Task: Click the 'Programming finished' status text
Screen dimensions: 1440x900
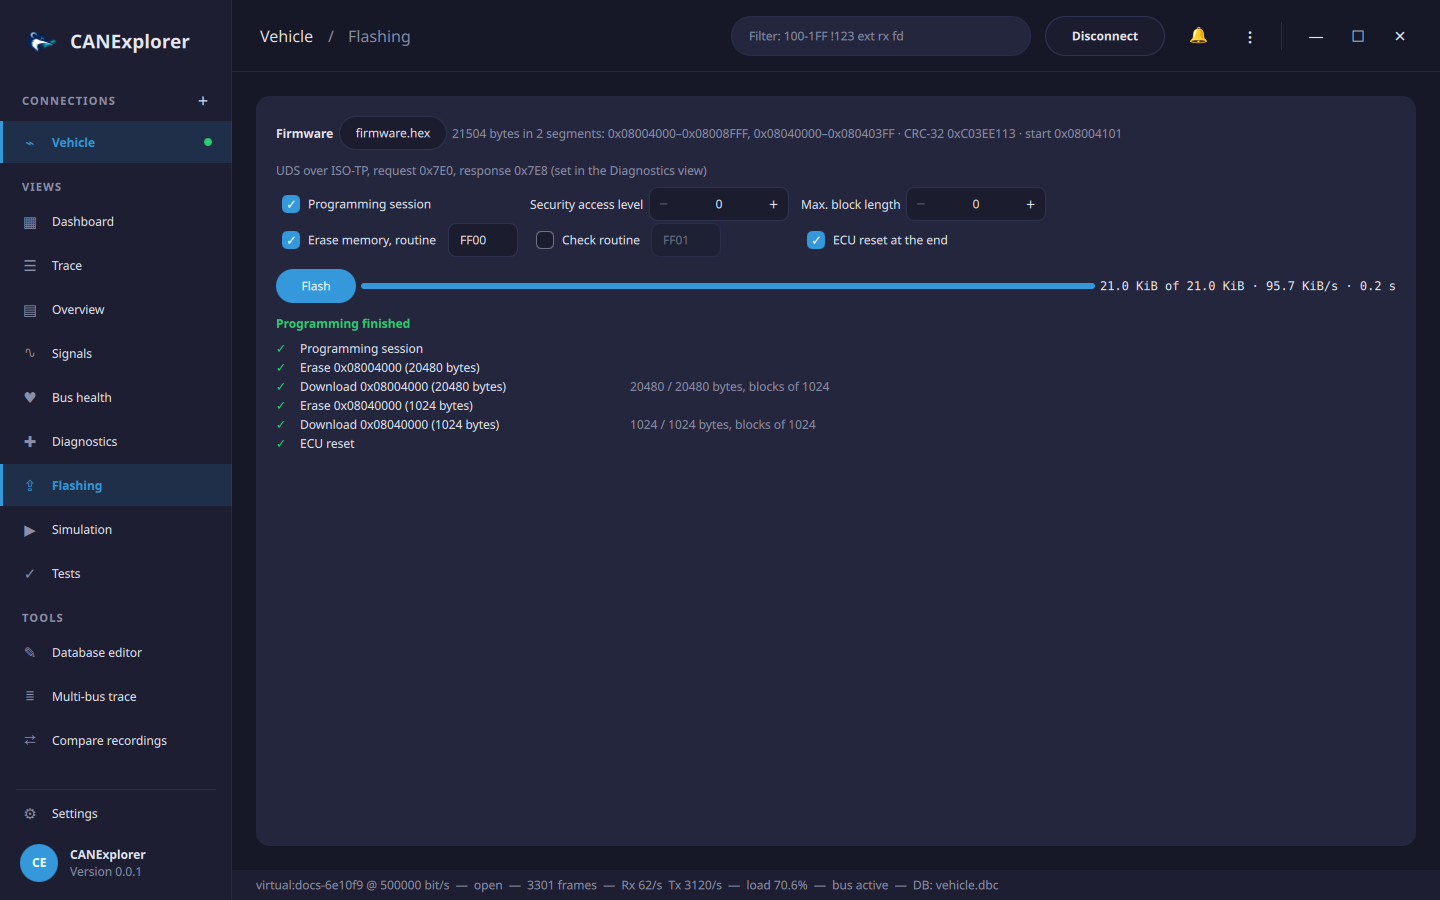Action: 343,324
